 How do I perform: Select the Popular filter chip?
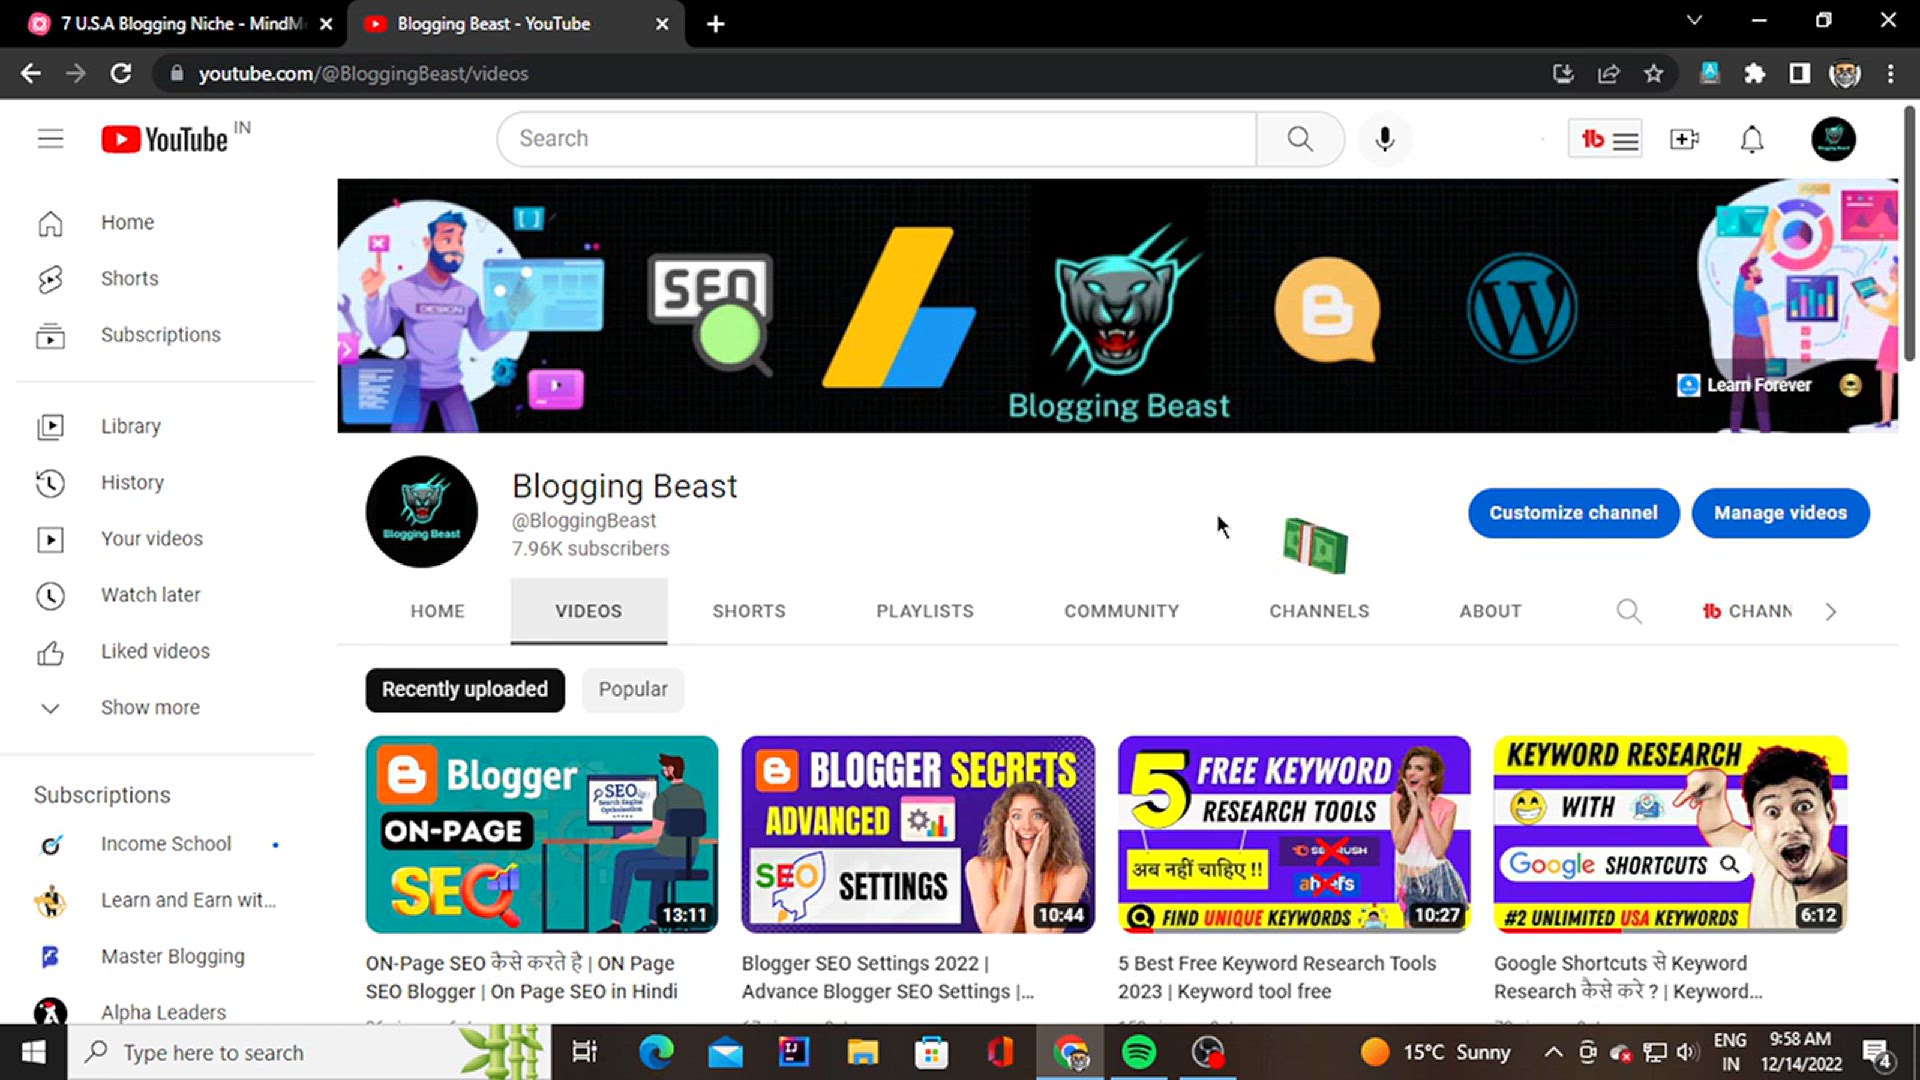[x=633, y=690]
